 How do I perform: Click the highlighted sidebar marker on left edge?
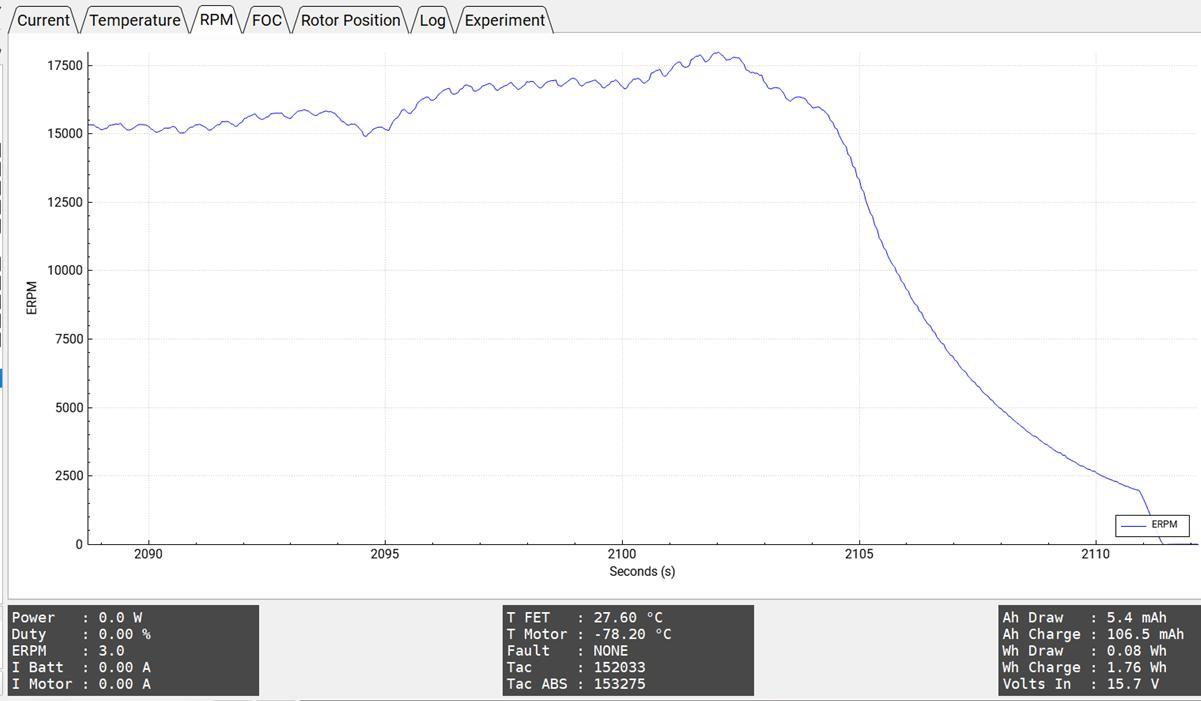pos(3,380)
